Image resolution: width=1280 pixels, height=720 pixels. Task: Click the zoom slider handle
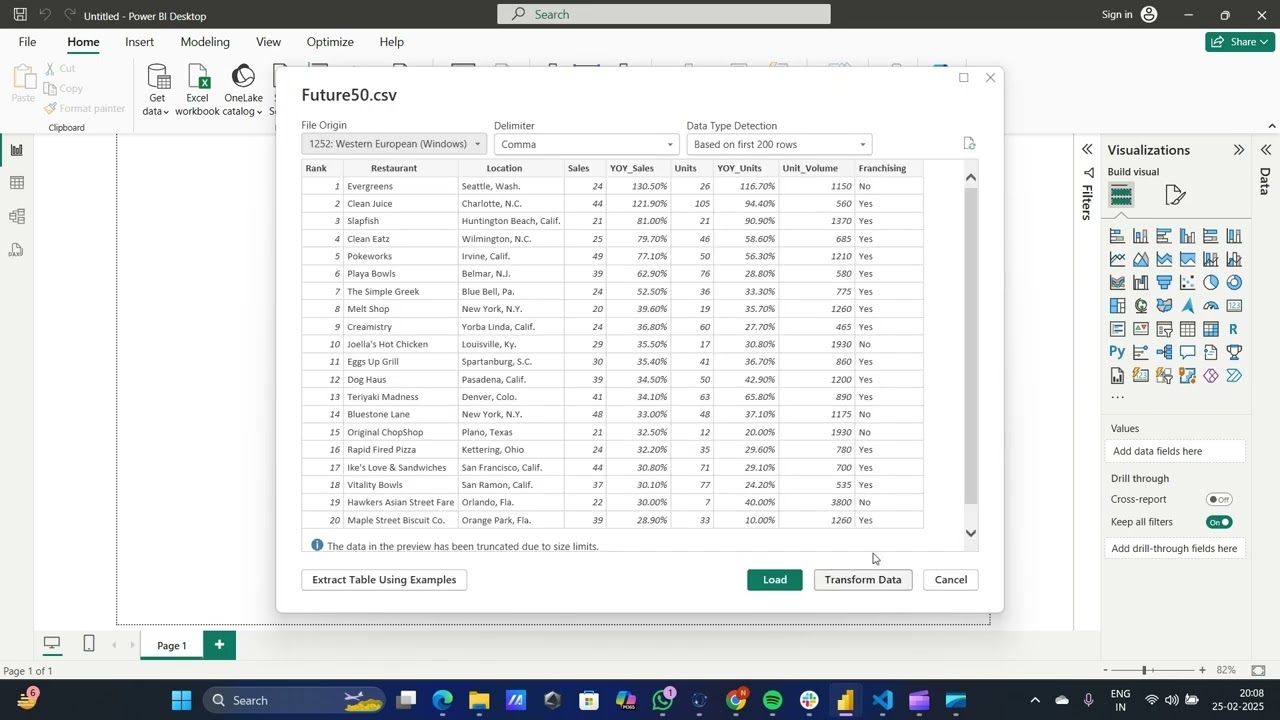tap(1144, 670)
